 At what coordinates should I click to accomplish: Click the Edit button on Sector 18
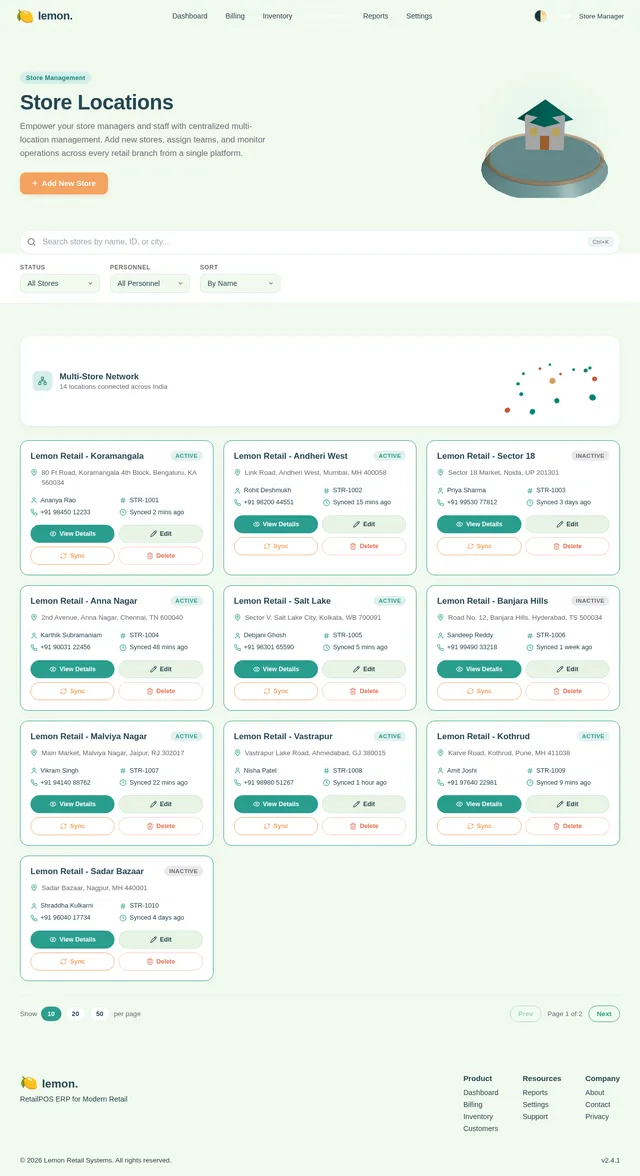click(567, 524)
